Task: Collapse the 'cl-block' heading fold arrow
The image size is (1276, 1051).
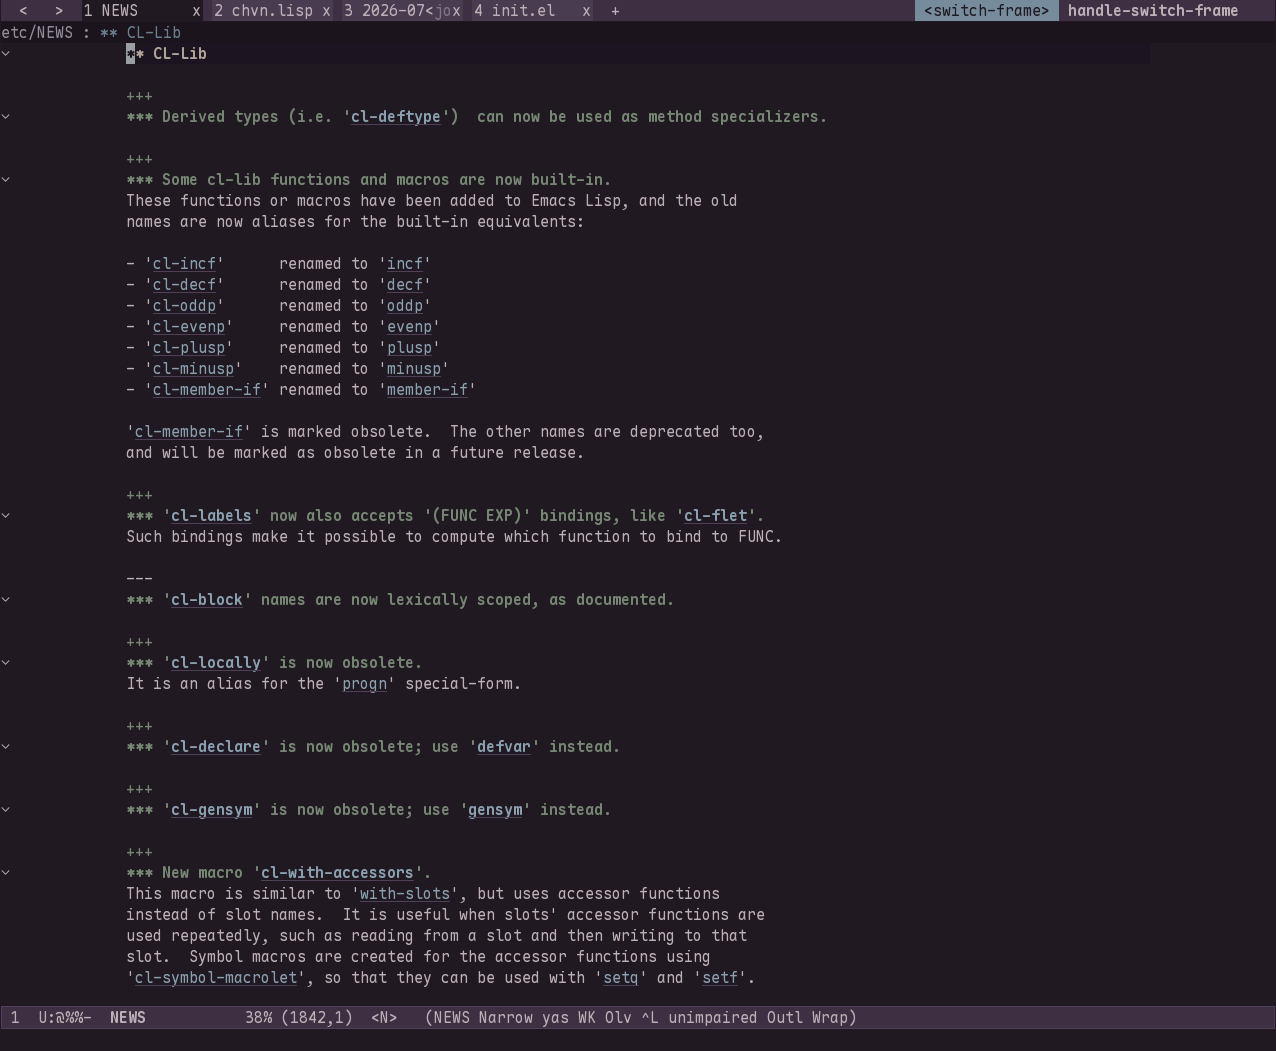Action: (x=6, y=599)
